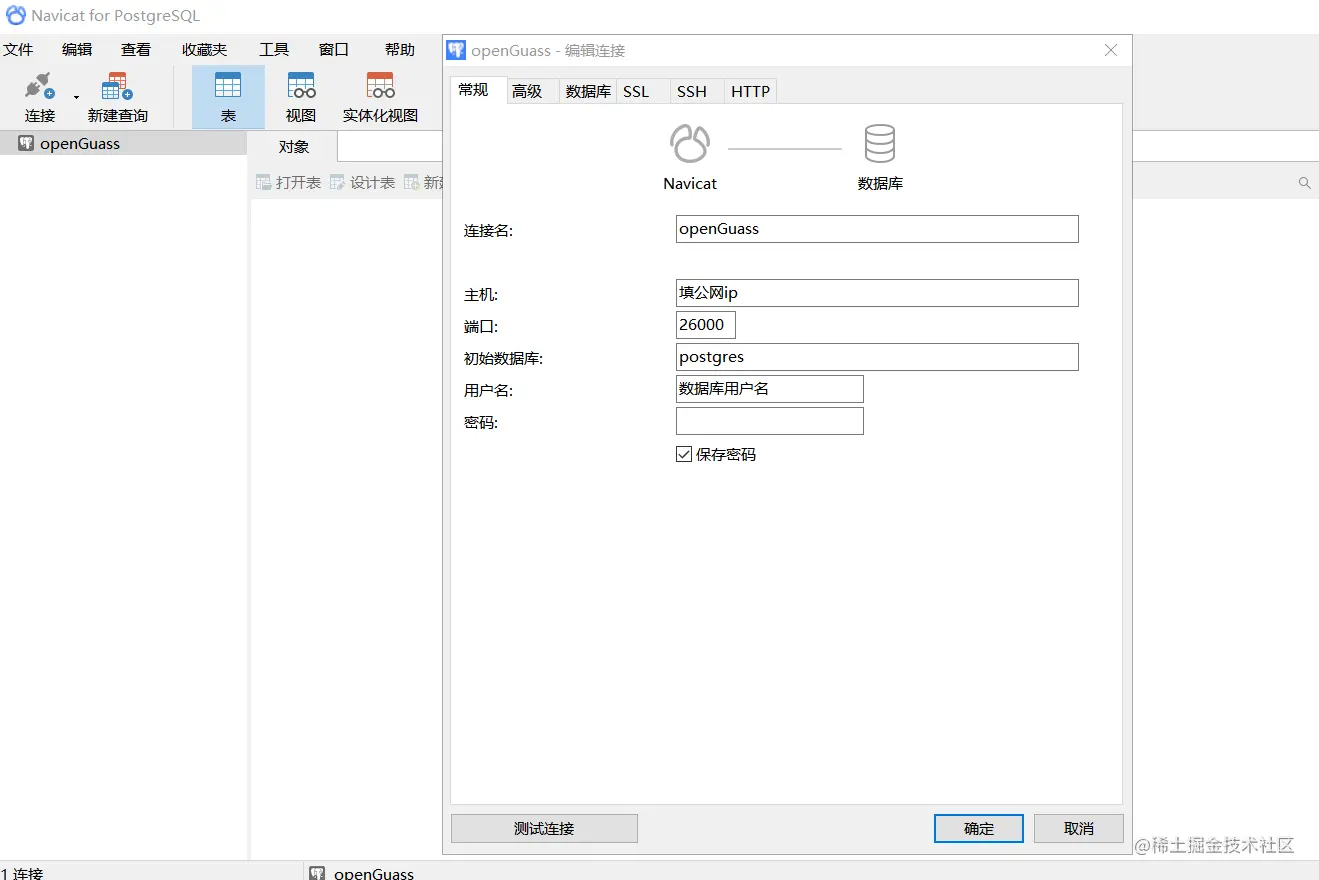Click the 用户名 username input field
The height and width of the screenshot is (880, 1319).
(770, 389)
